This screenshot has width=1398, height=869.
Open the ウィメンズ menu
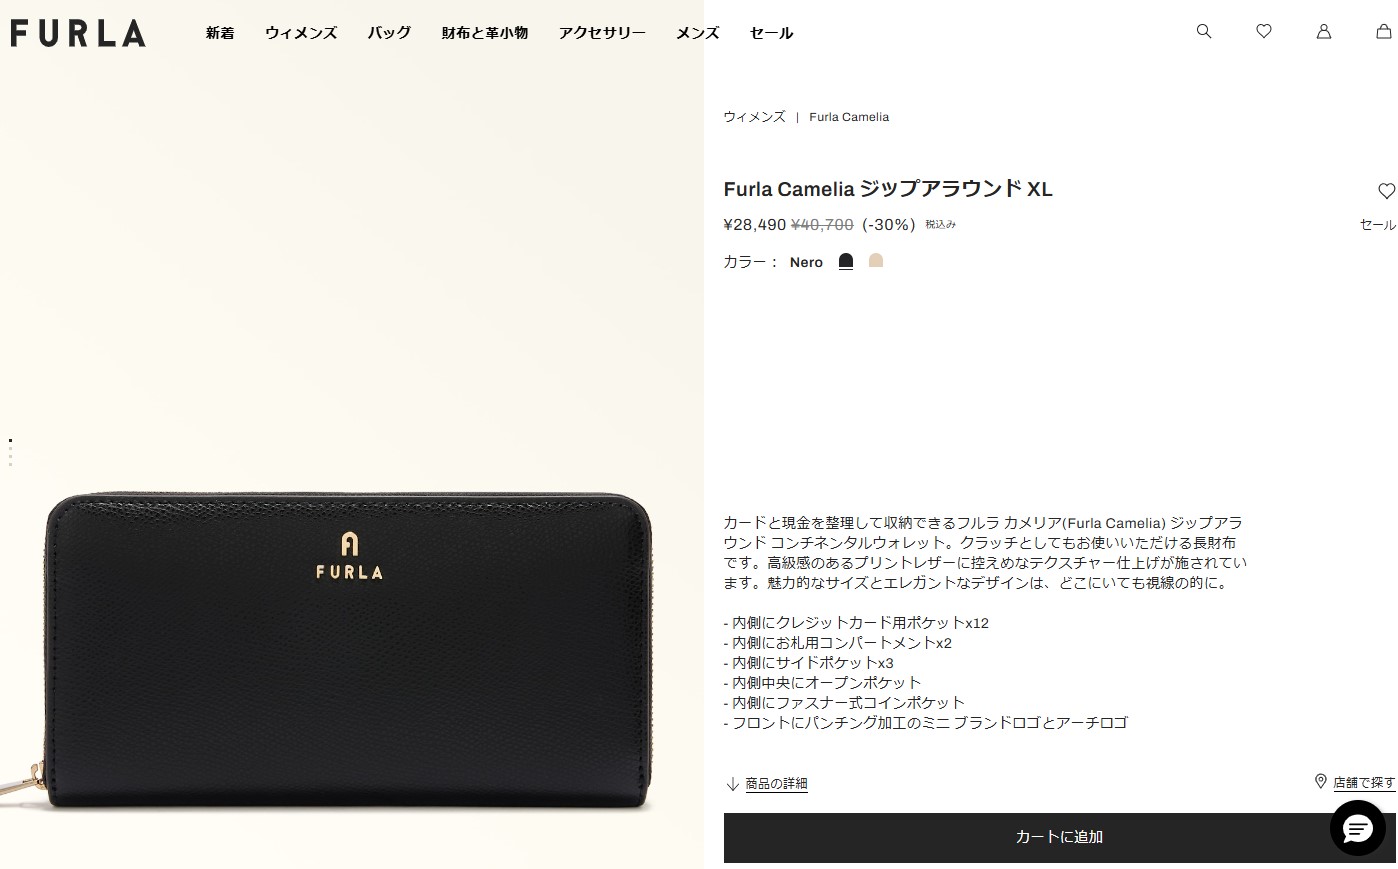click(x=301, y=33)
